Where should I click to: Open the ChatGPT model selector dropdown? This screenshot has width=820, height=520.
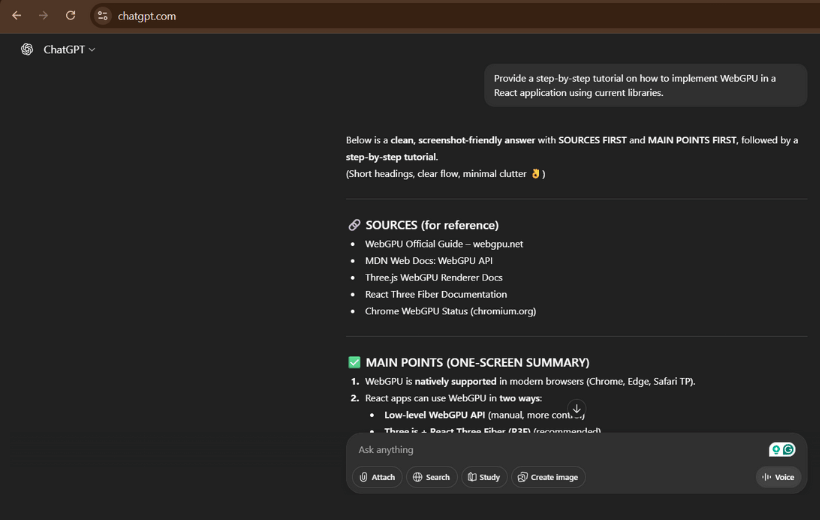pyautogui.click(x=69, y=49)
